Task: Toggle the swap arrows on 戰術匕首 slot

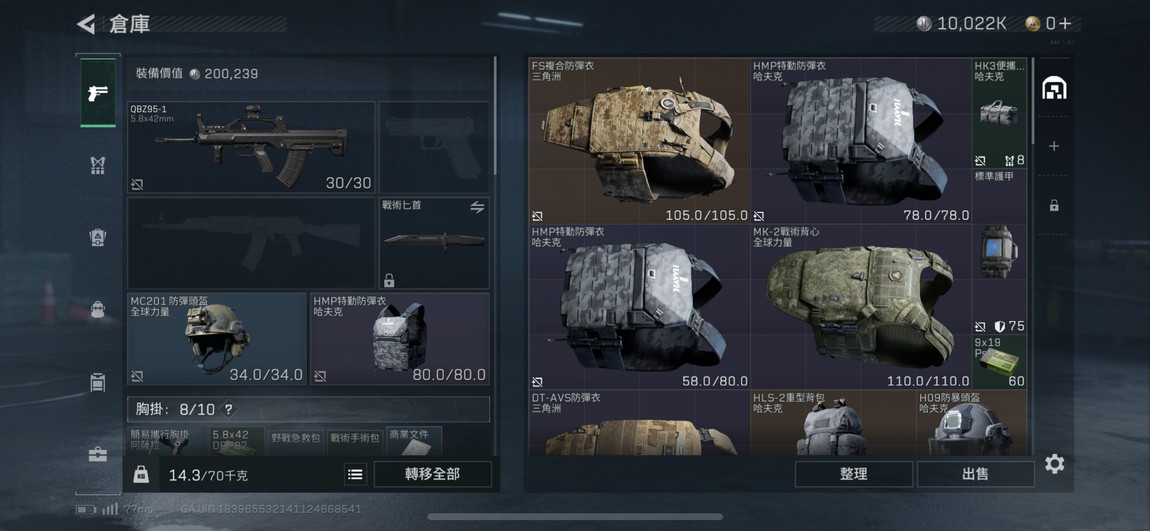Action: pos(477,208)
